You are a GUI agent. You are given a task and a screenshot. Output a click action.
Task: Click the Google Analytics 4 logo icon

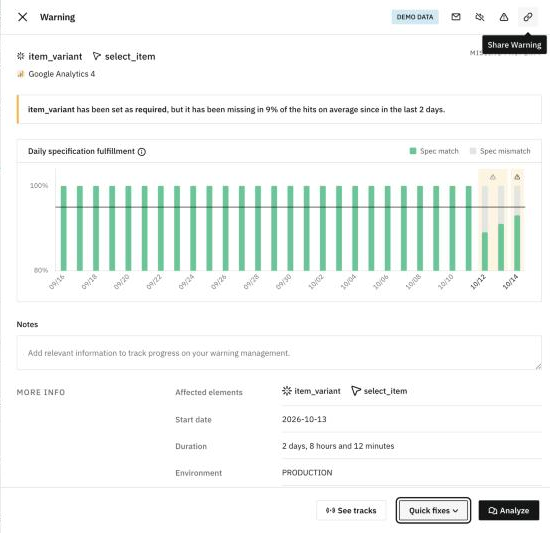pyautogui.click(x=20, y=74)
